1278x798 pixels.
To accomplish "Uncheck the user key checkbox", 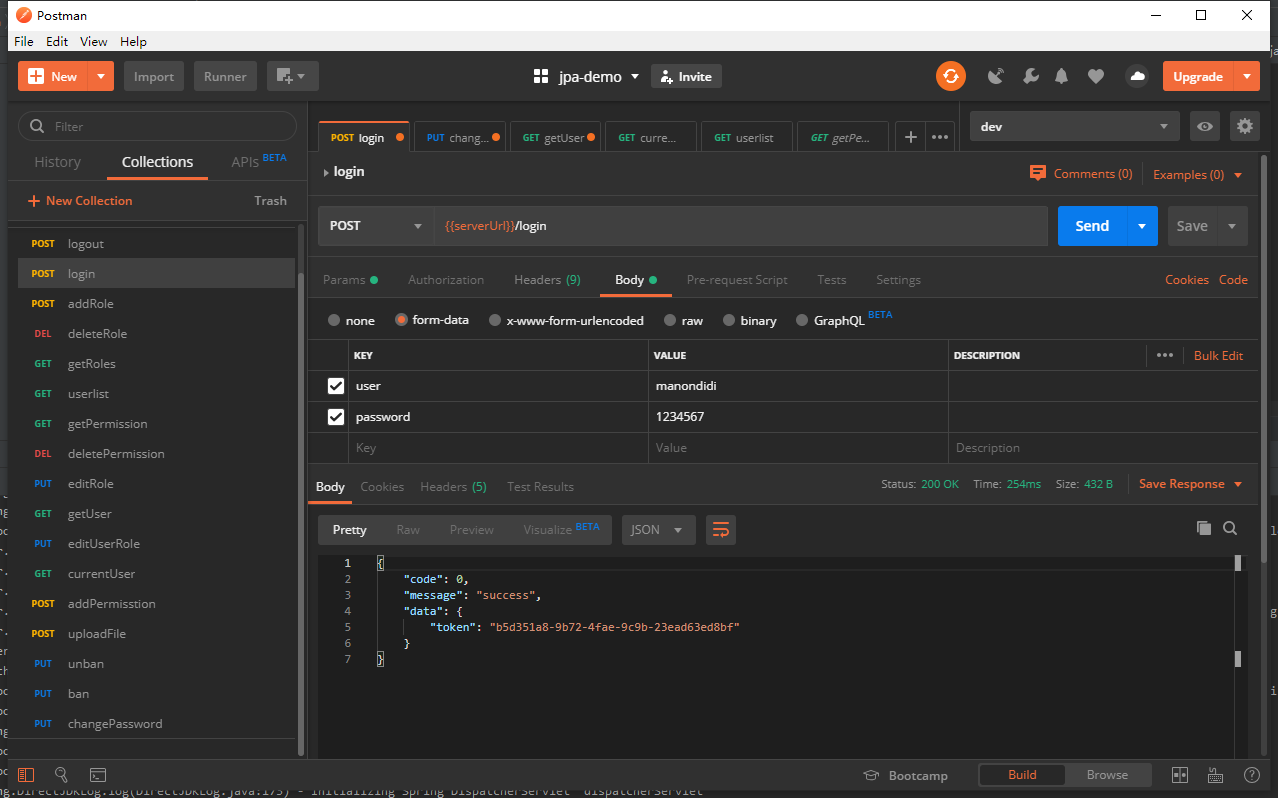I will click(x=336, y=386).
